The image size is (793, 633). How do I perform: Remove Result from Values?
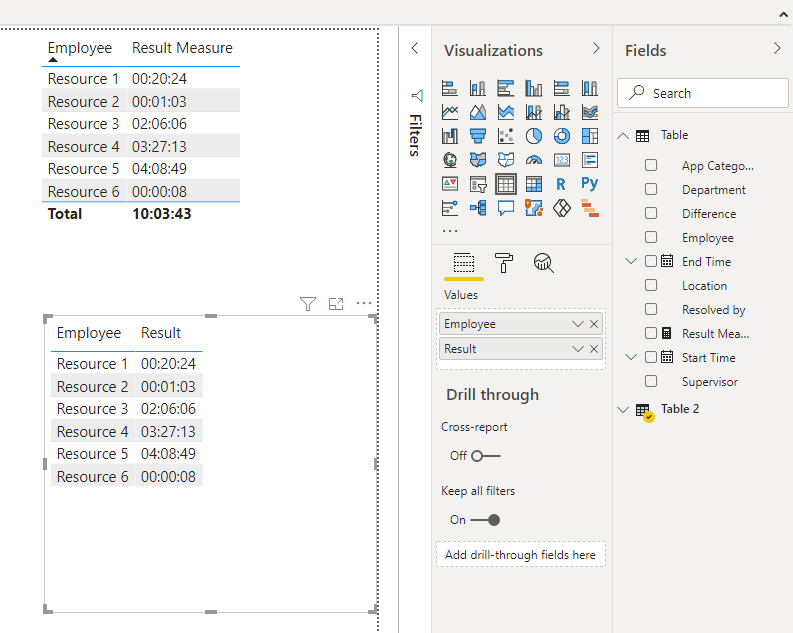coord(594,349)
